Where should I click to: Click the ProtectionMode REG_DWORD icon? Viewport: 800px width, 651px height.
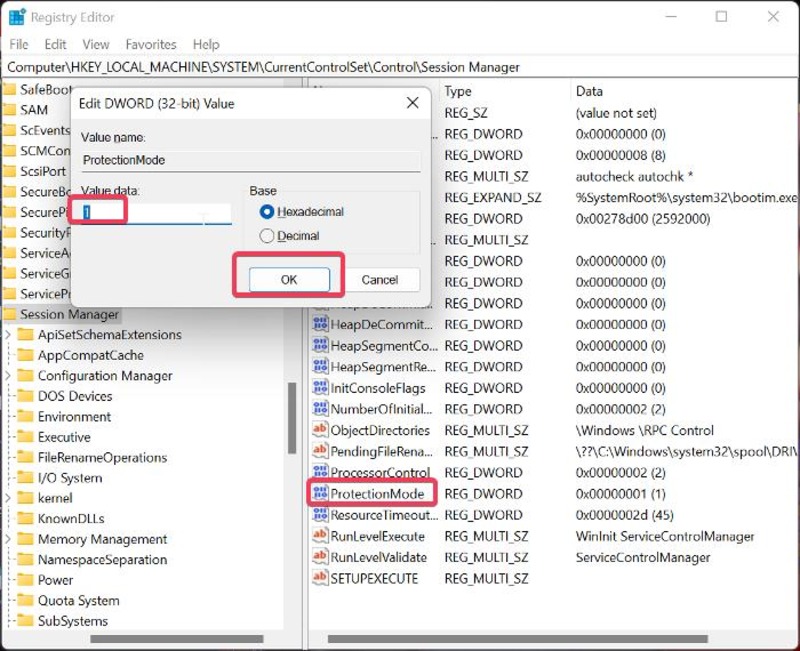point(321,493)
